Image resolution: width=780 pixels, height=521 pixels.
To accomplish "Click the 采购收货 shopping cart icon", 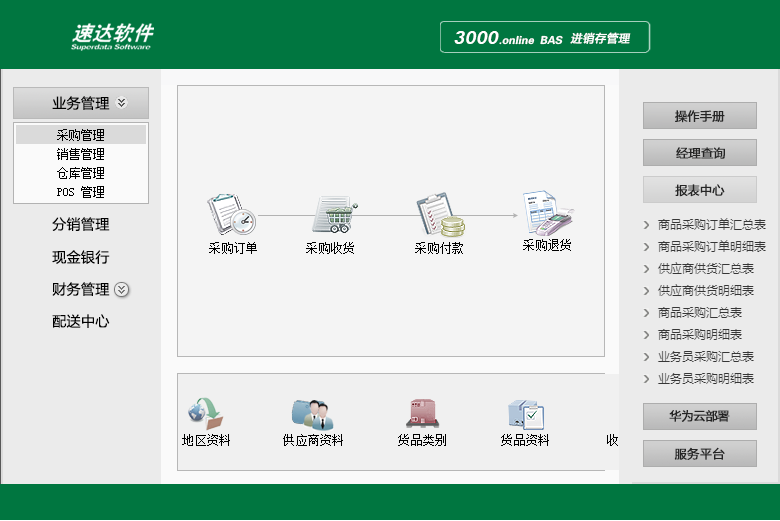I will (x=333, y=214).
